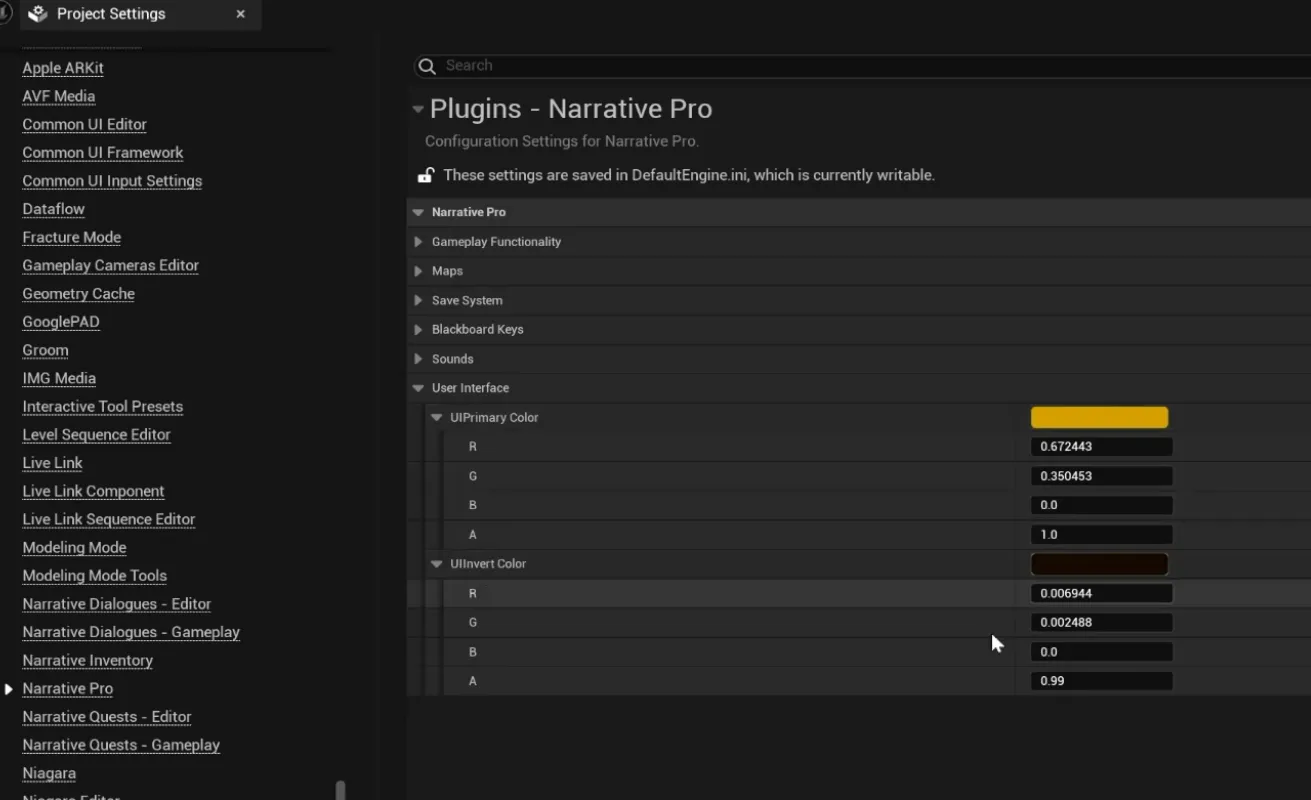Edit UIInvert Color B value field

point(1101,652)
